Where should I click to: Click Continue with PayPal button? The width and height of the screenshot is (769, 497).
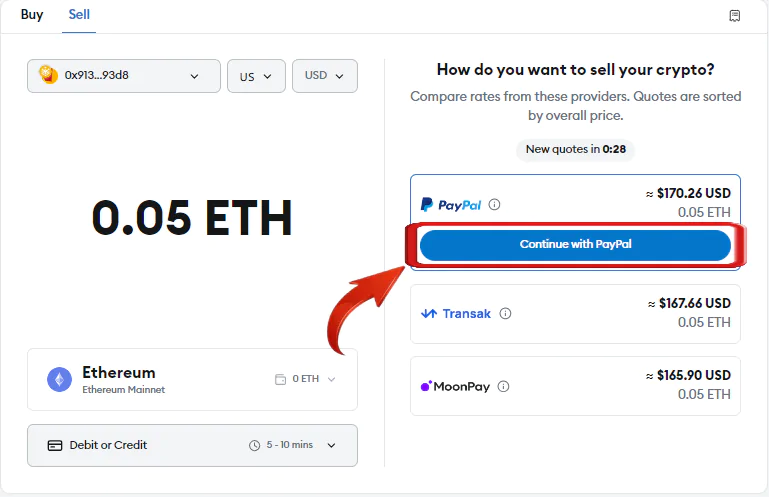point(575,245)
